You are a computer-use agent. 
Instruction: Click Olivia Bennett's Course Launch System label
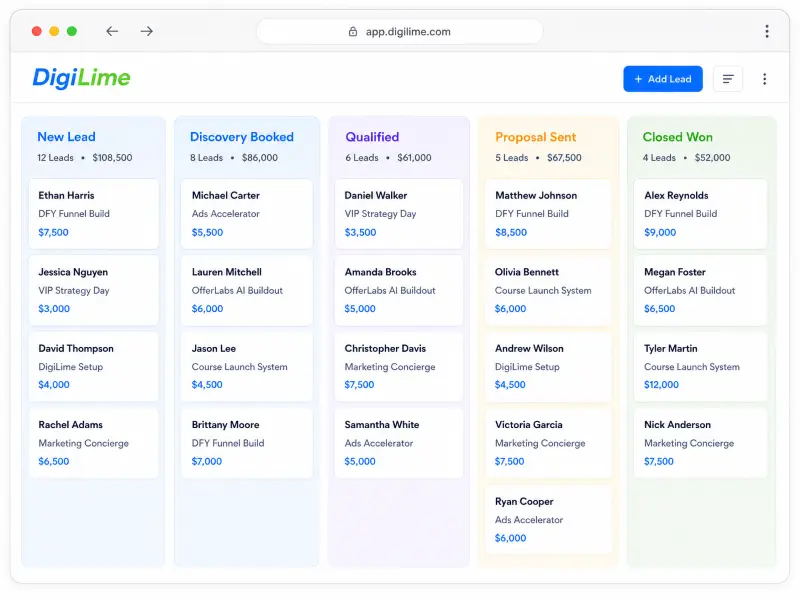pos(543,290)
